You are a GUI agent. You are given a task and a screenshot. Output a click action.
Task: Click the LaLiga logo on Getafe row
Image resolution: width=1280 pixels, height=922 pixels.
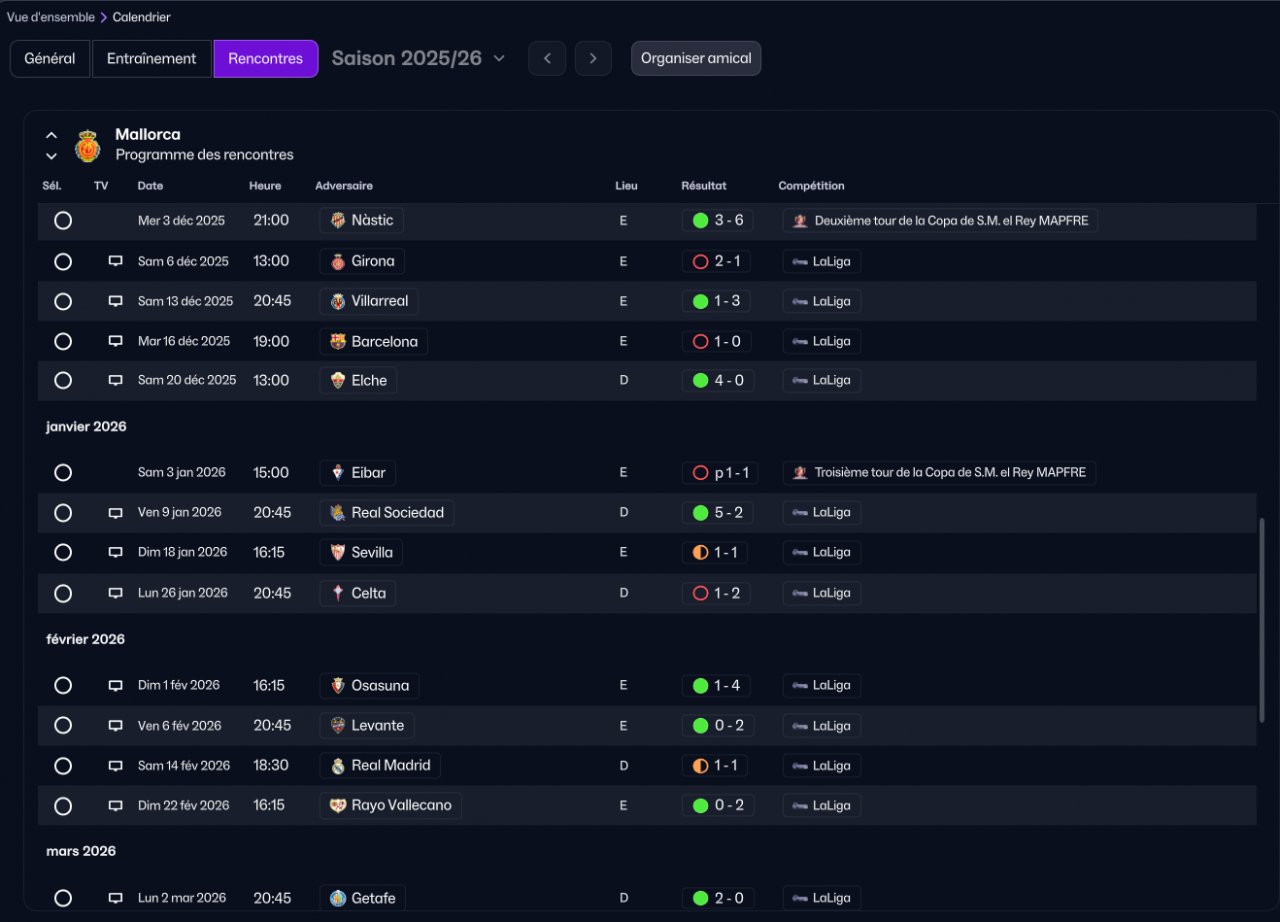click(x=799, y=898)
